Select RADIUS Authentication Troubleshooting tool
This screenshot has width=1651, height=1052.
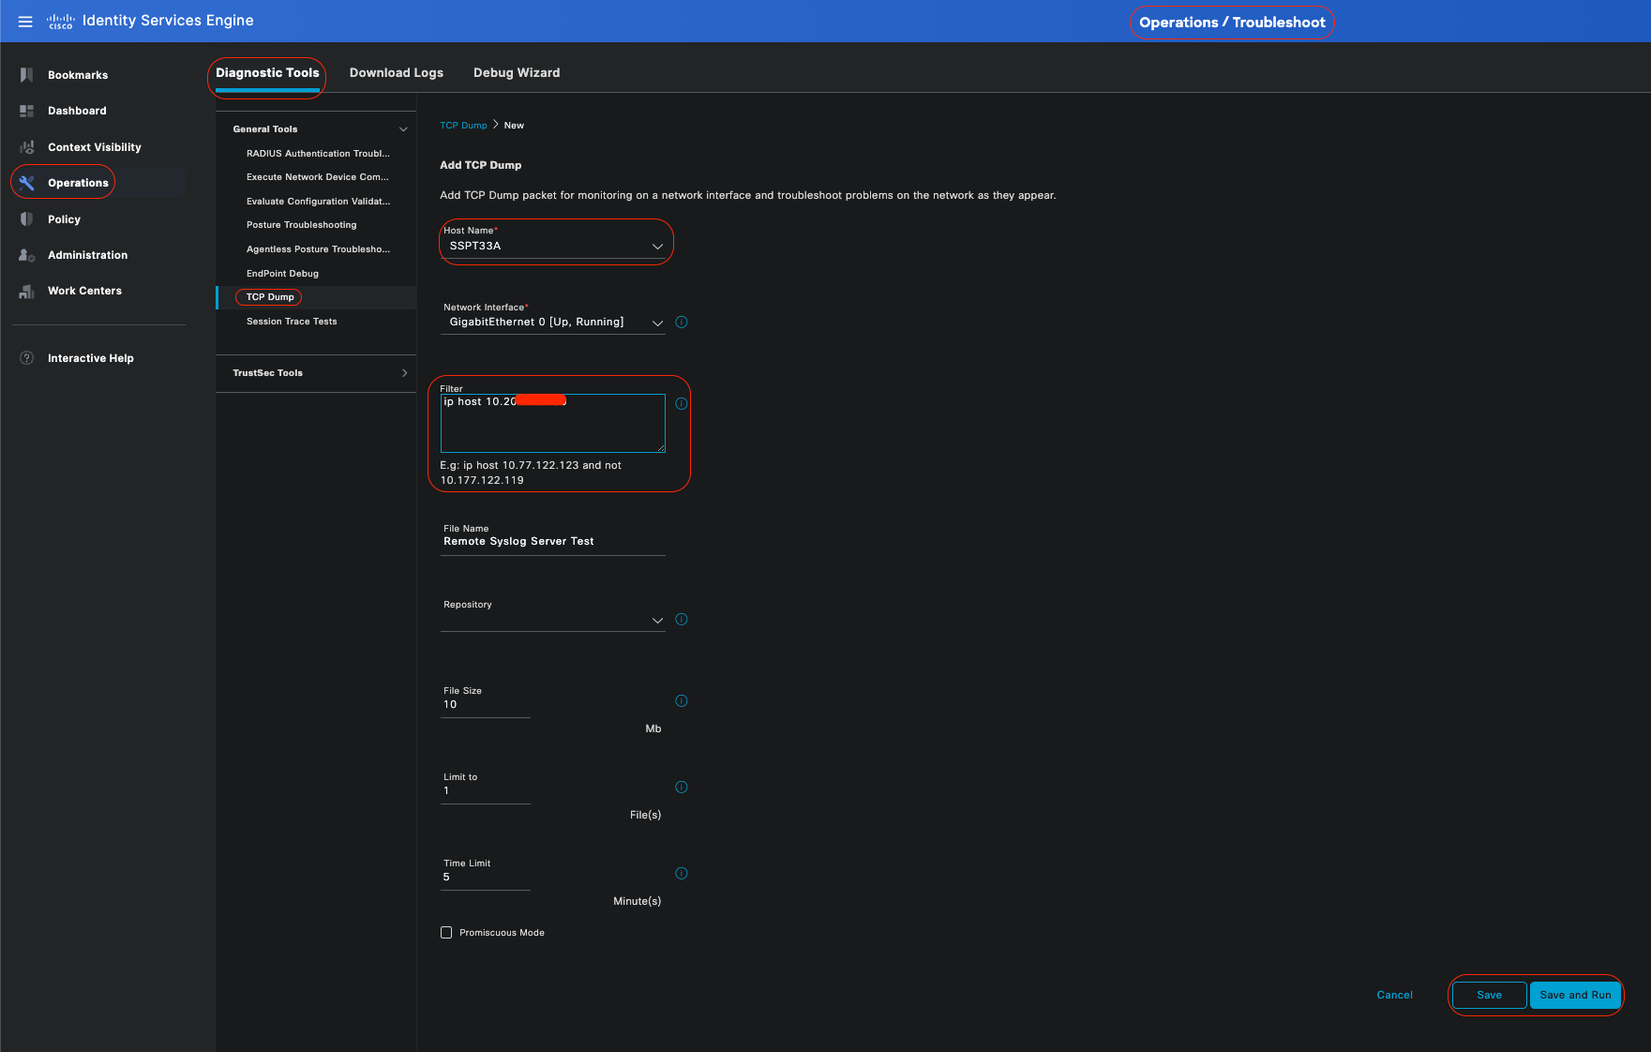point(318,153)
